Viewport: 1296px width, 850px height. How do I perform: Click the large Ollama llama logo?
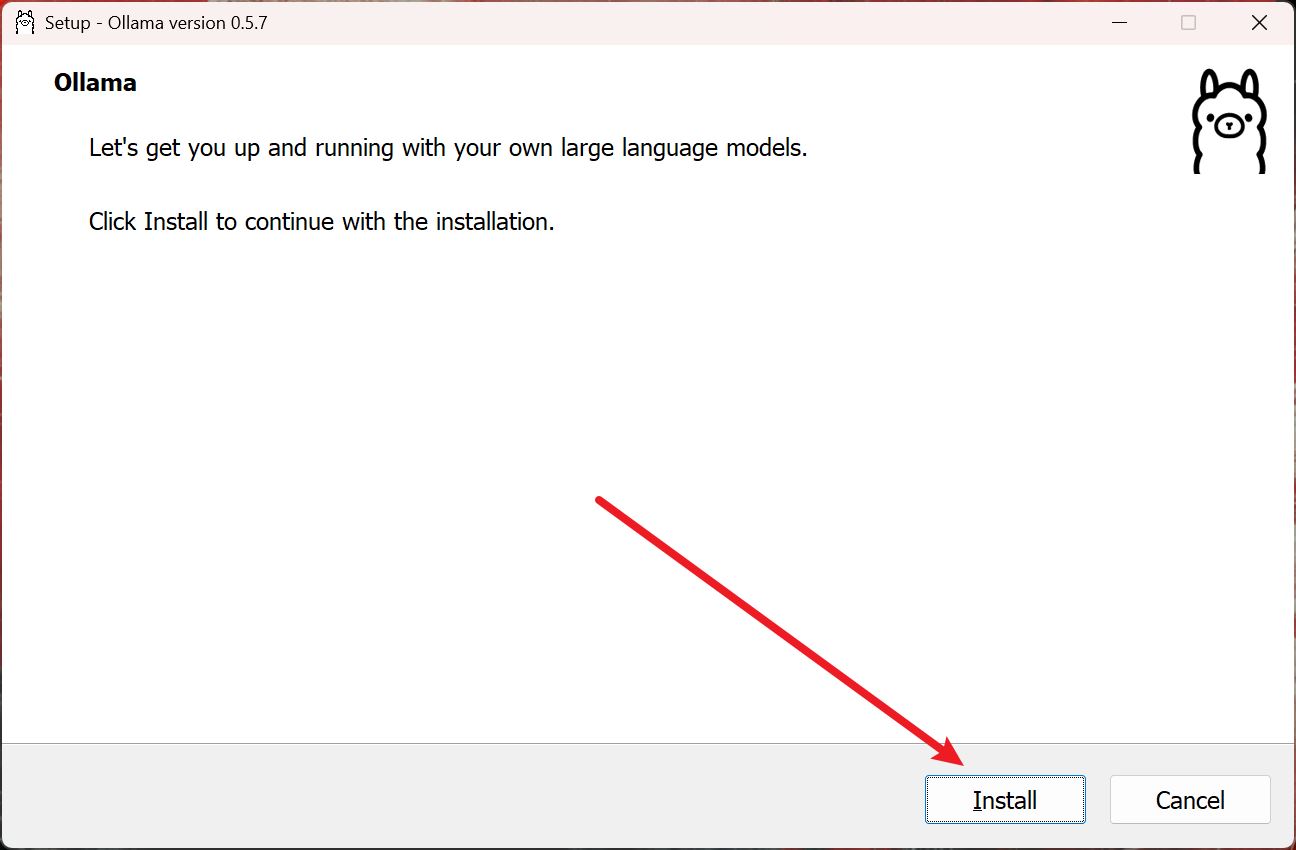(1229, 122)
